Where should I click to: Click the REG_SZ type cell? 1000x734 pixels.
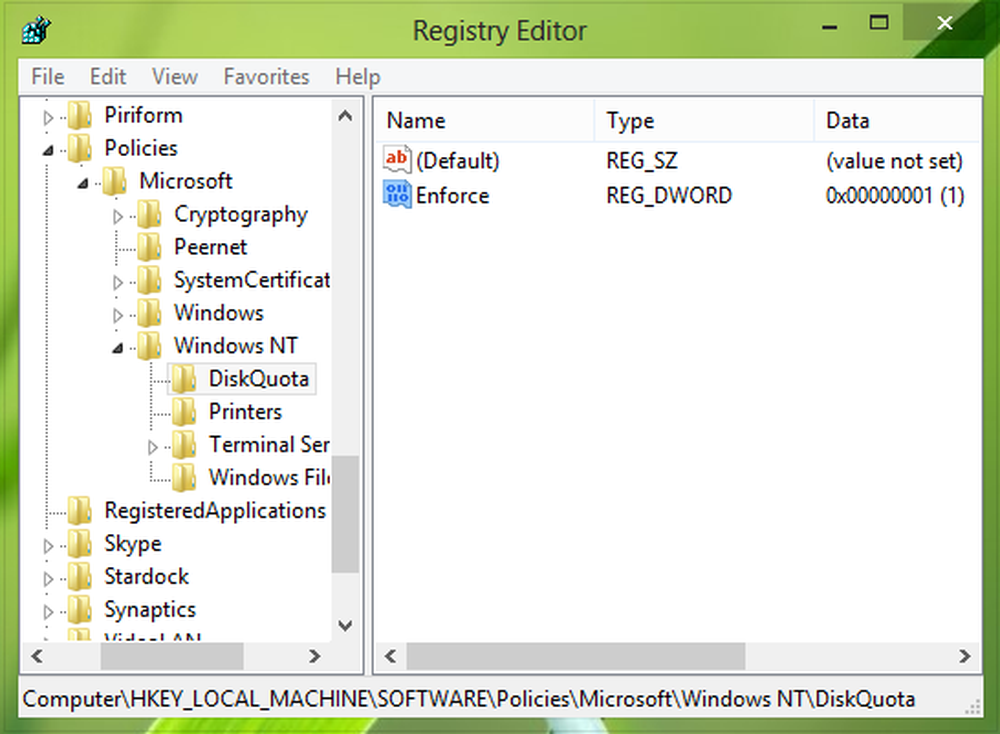point(642,161)
